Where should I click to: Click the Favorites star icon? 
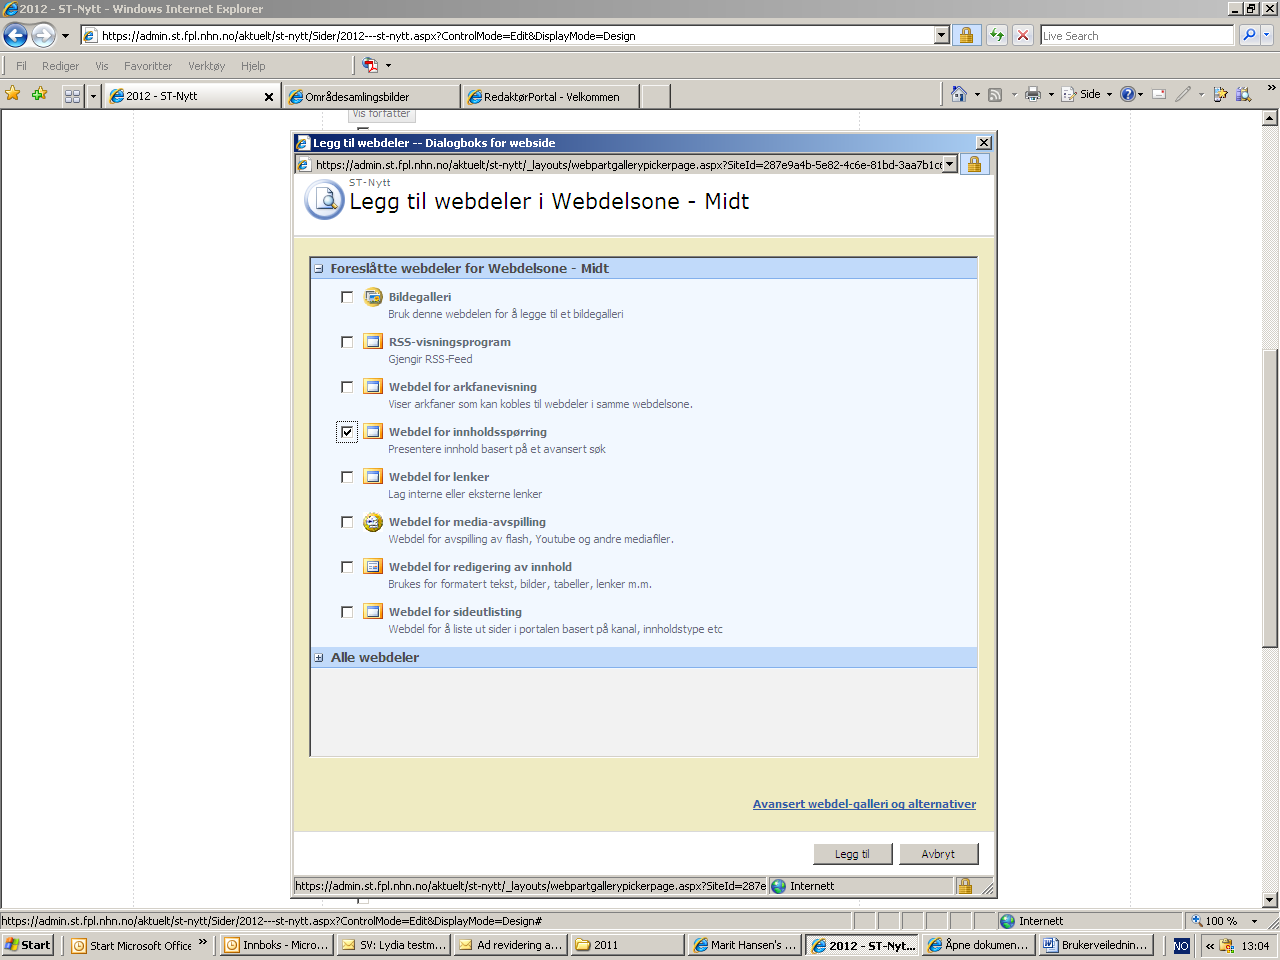click(x=13, y=94)
